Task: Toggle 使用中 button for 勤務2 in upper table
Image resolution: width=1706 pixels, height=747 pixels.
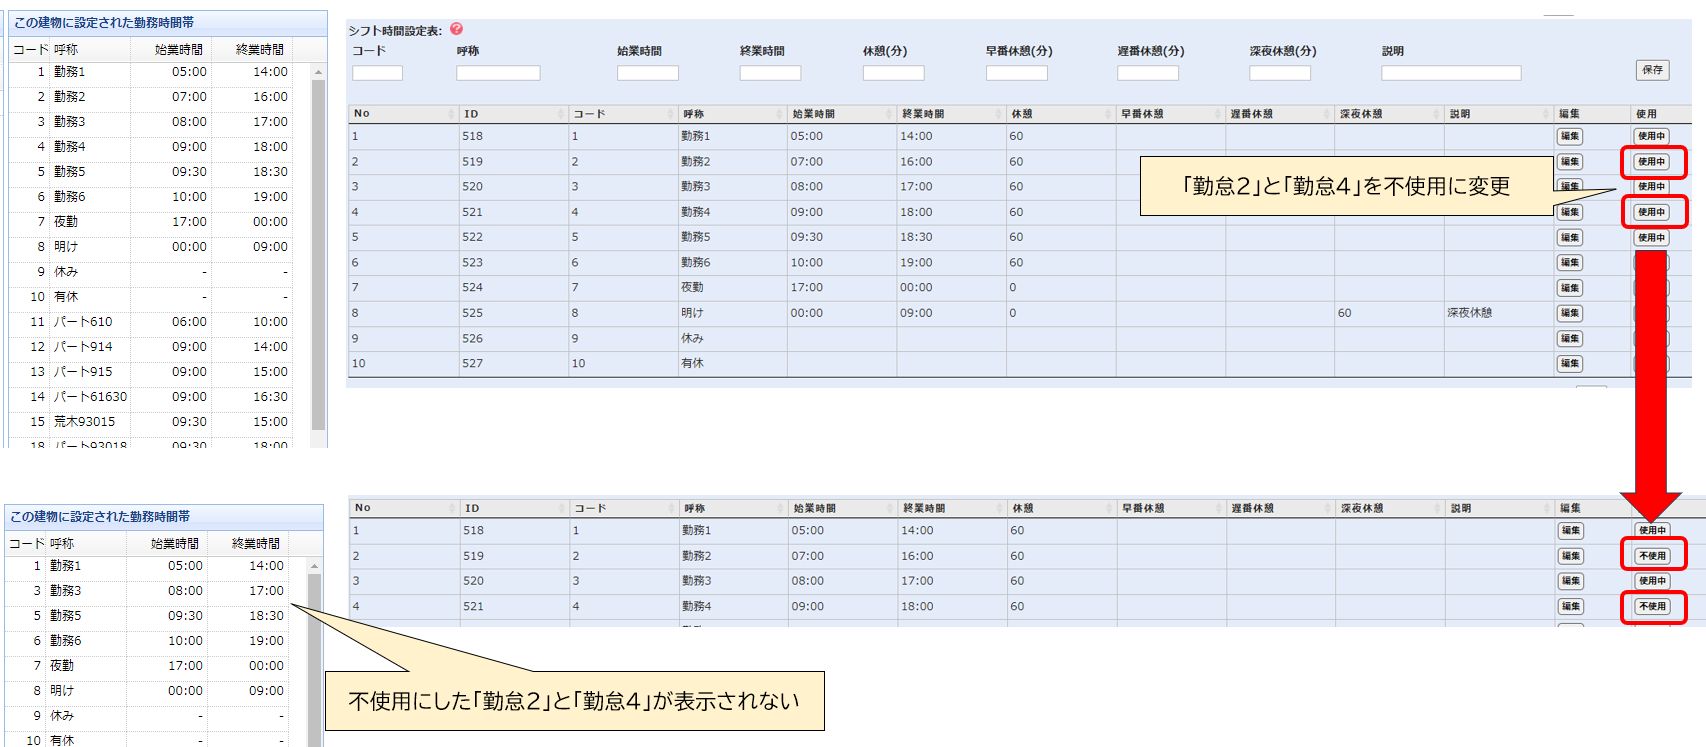Action: click(1651, 162)
